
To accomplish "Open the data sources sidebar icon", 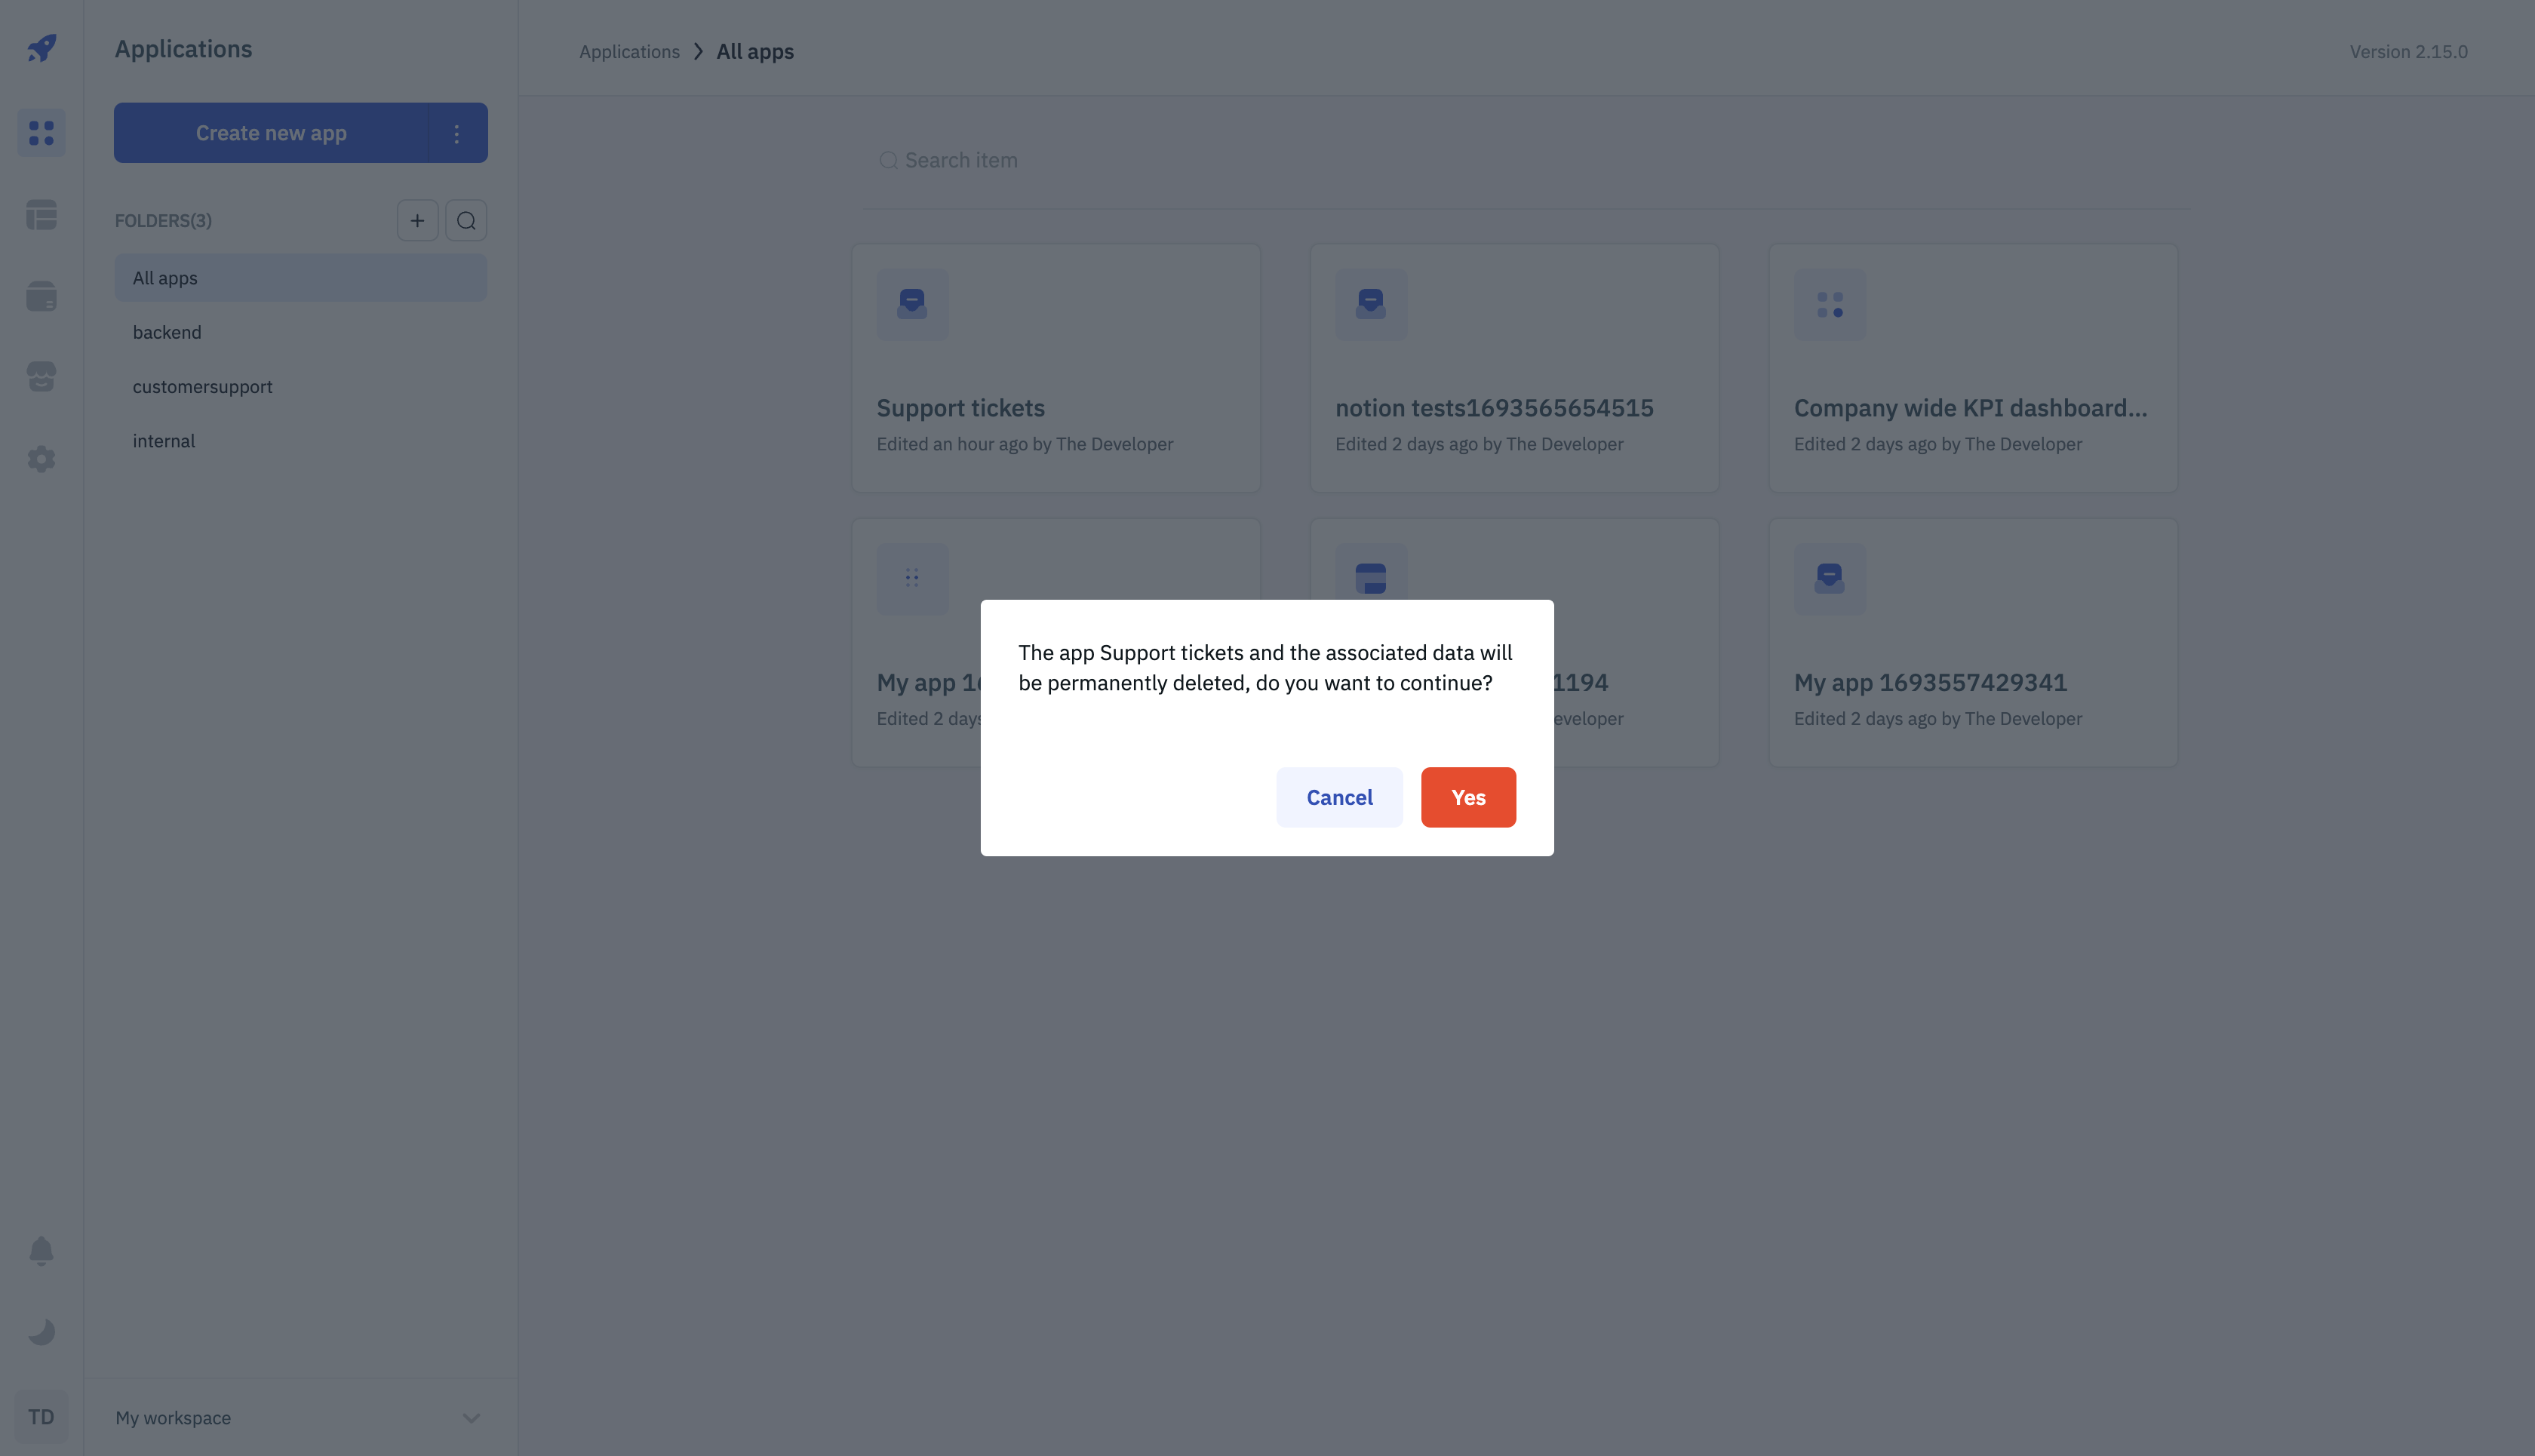I will (41, 296).
